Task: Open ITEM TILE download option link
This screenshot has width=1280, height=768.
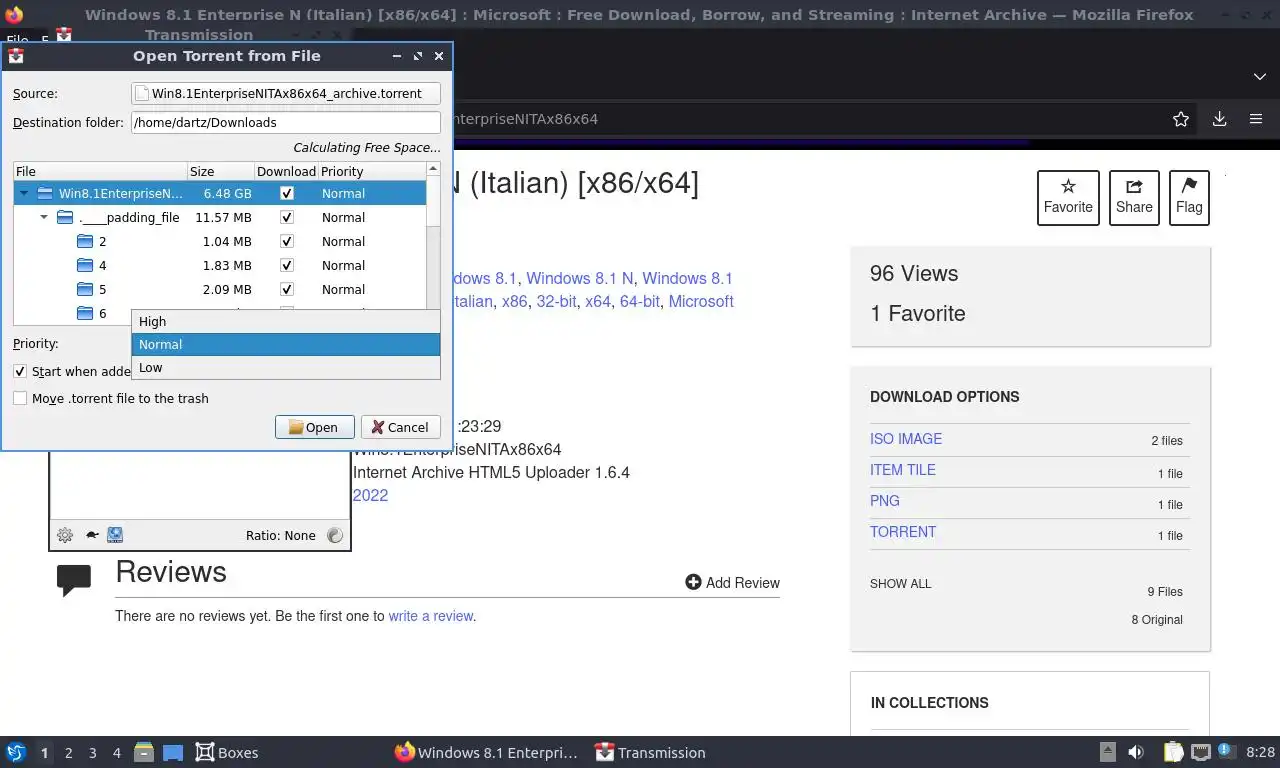Action: tap(903, 469)
